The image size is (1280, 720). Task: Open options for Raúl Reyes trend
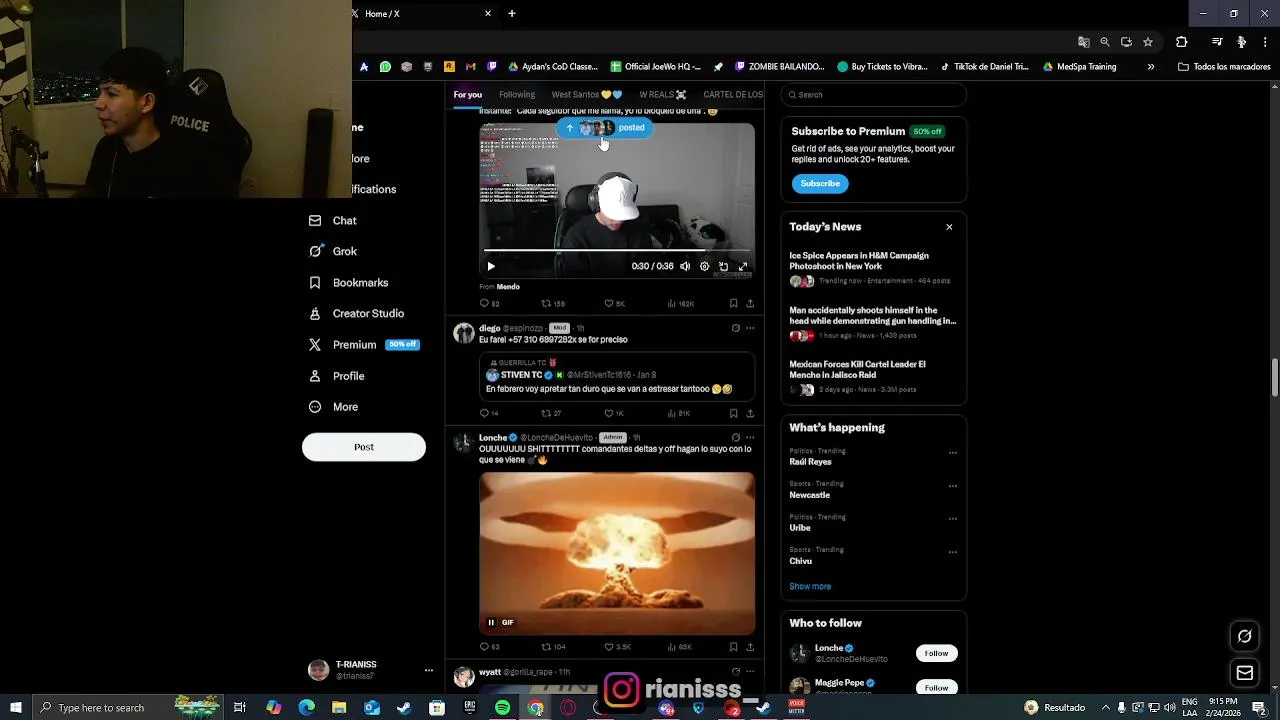click(952, 452)
